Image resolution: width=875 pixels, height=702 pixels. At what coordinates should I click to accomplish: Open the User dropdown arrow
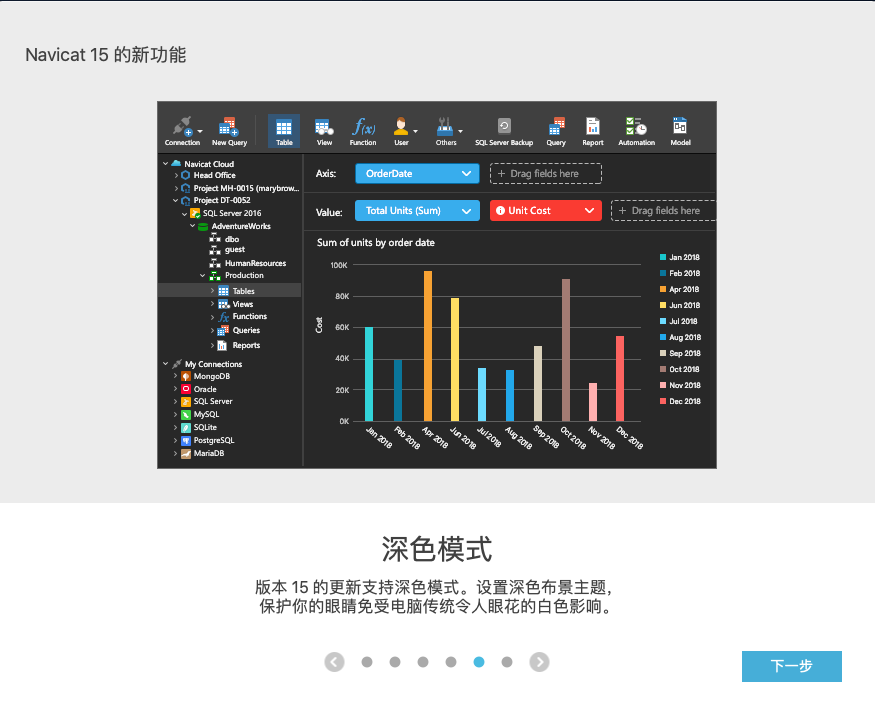[x=415, y=132]
